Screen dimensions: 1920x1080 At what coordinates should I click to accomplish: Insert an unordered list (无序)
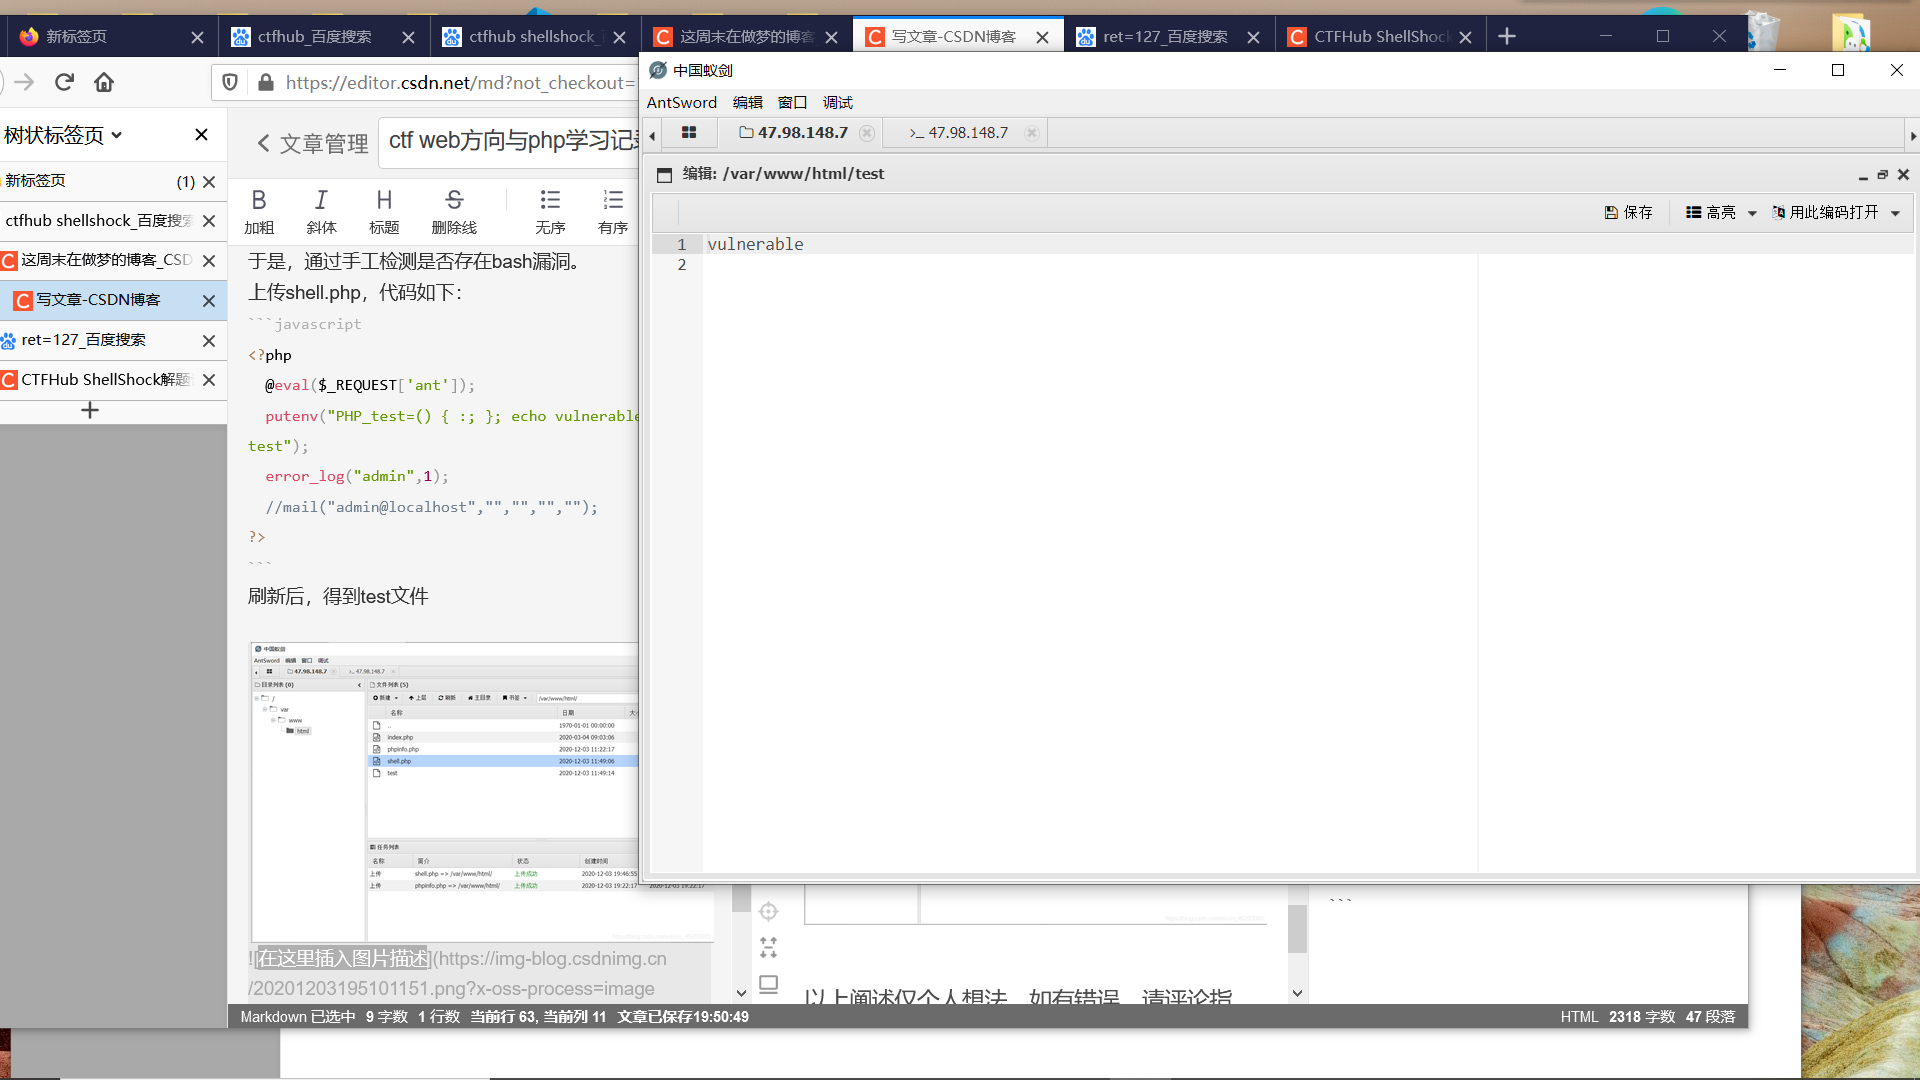coord(550,201)
